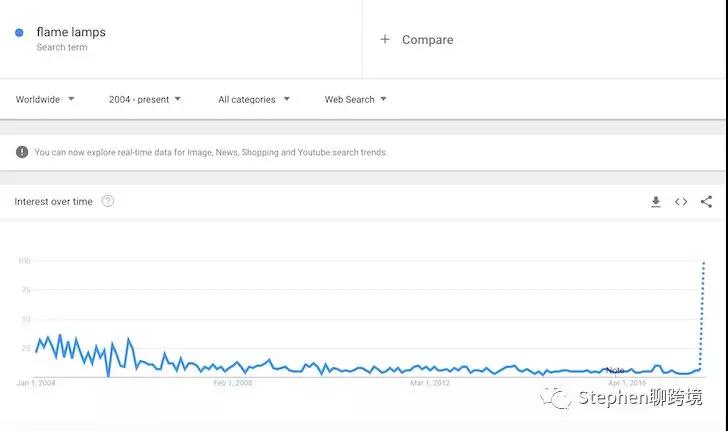Click the embed code icon
728x431 pixels.
click(681, 202)
